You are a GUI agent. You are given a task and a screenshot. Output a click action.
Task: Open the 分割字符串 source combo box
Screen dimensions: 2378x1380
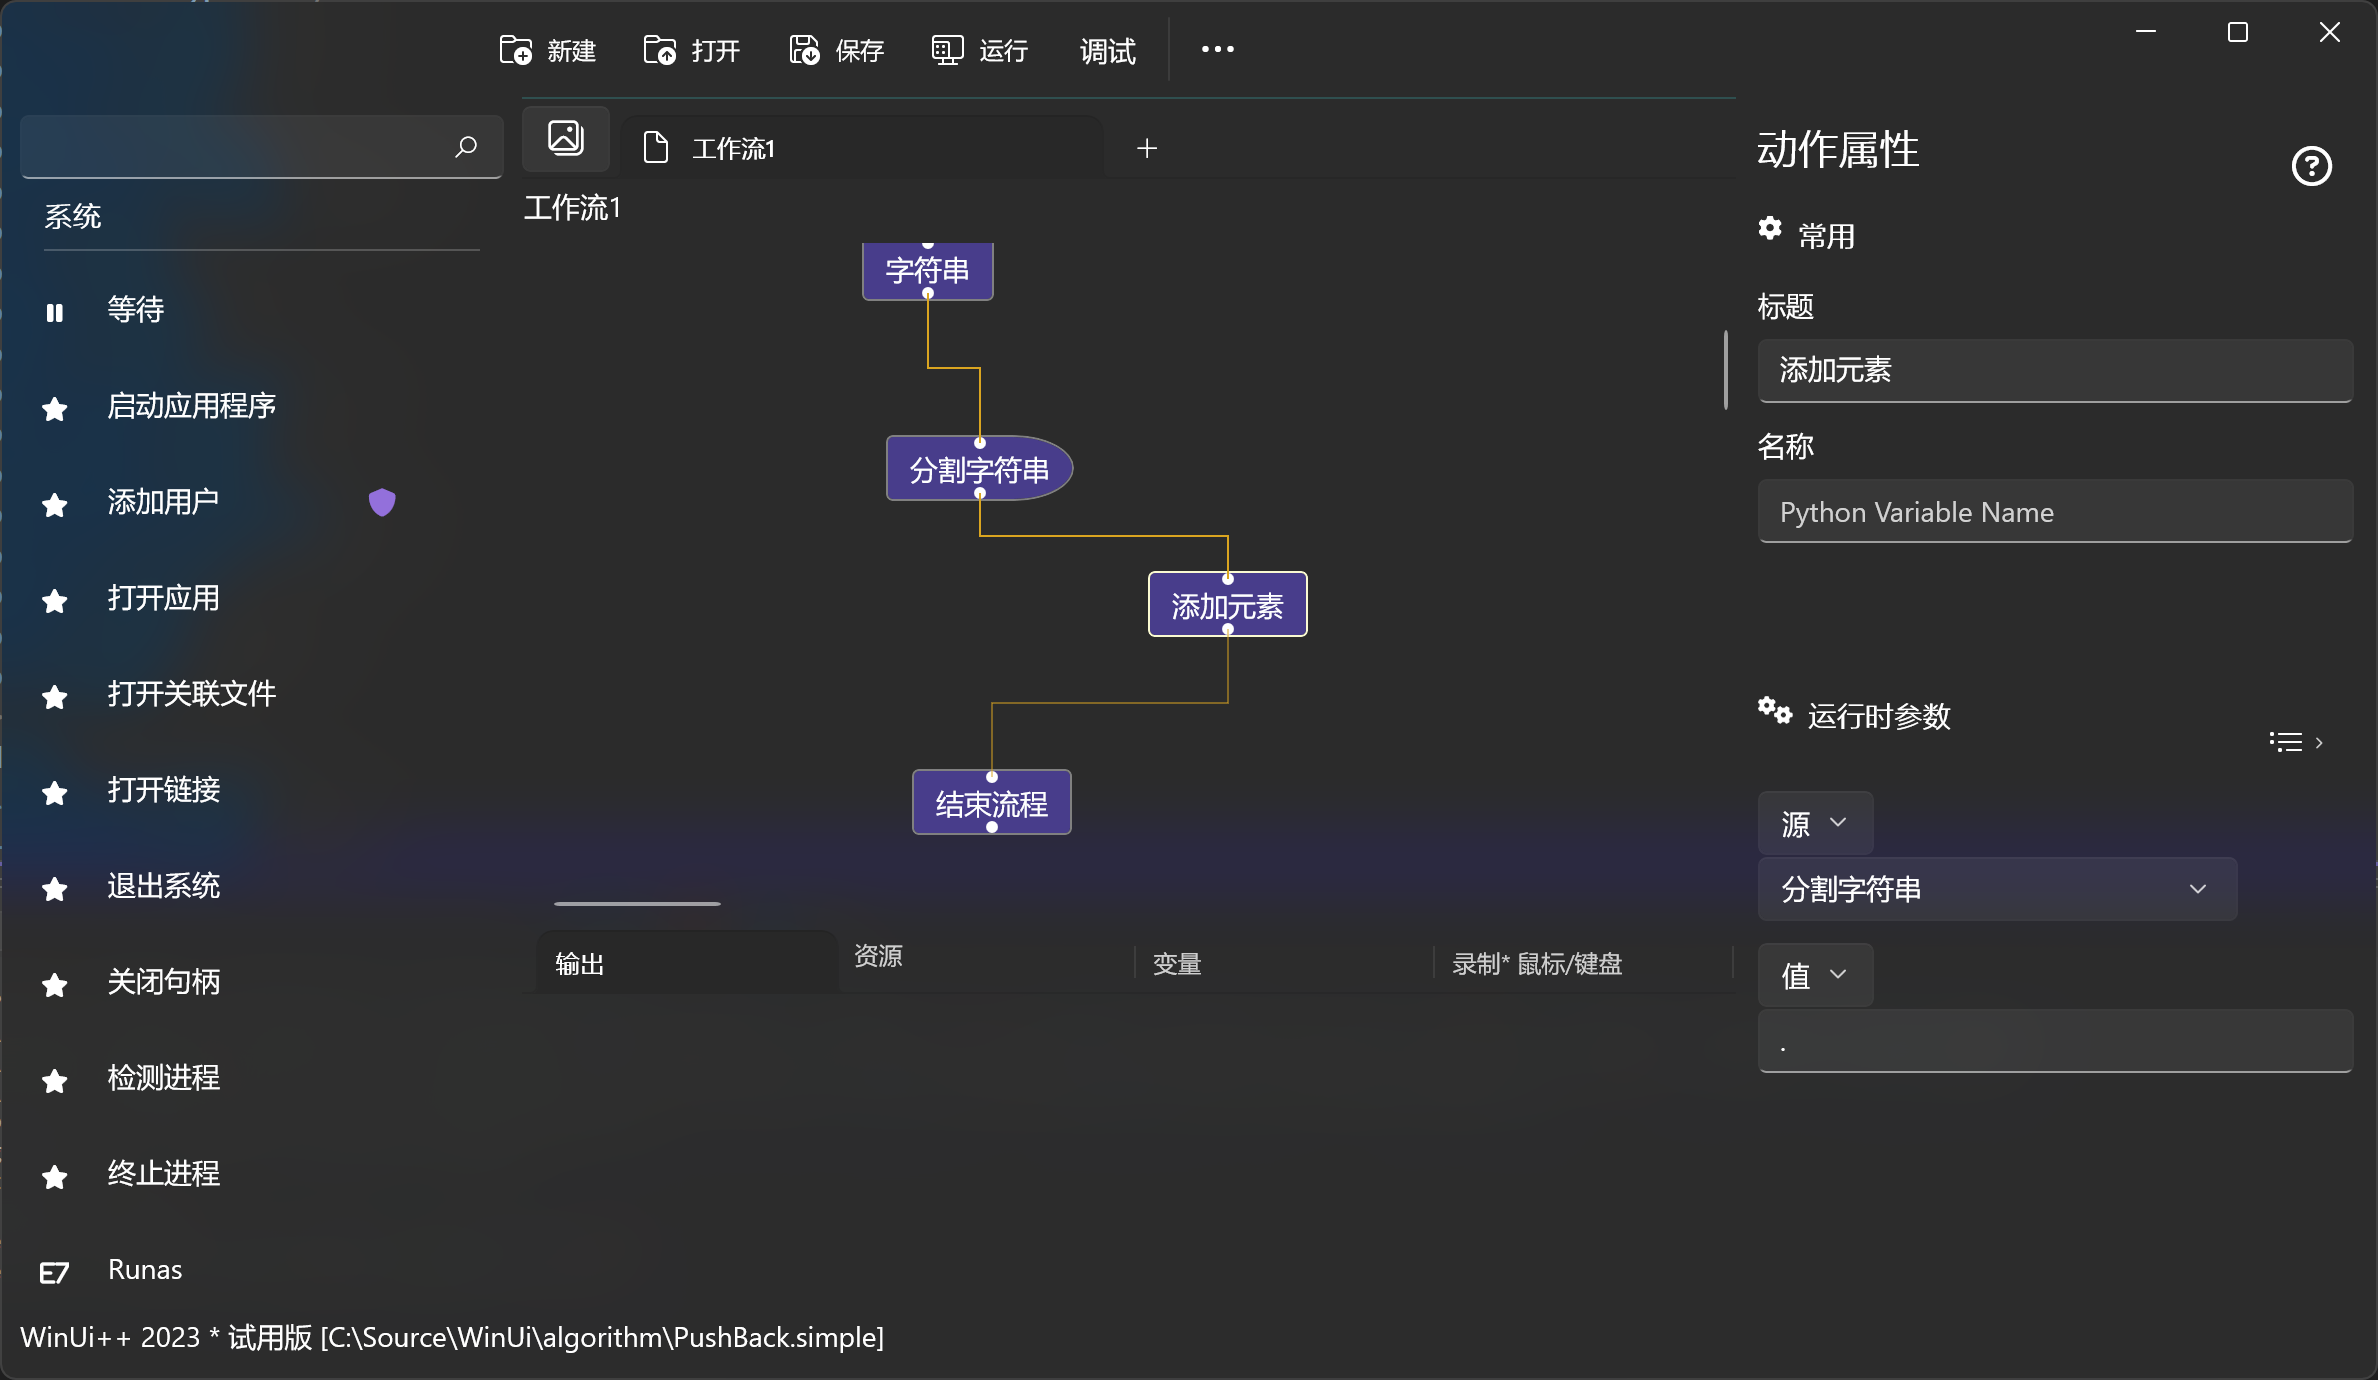tap(1996, 889)
